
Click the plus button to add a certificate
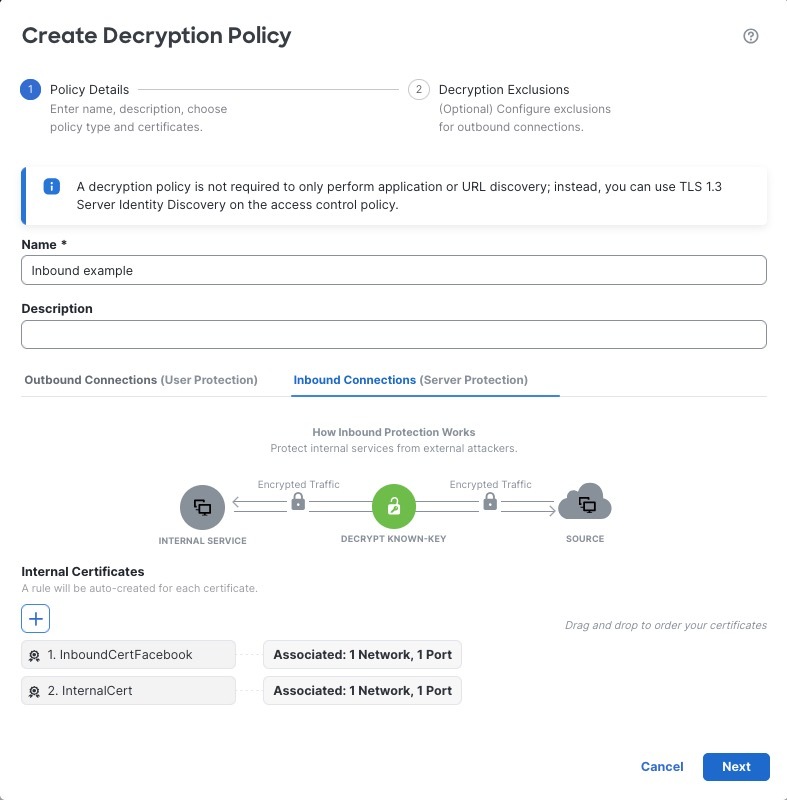point(36,618)
